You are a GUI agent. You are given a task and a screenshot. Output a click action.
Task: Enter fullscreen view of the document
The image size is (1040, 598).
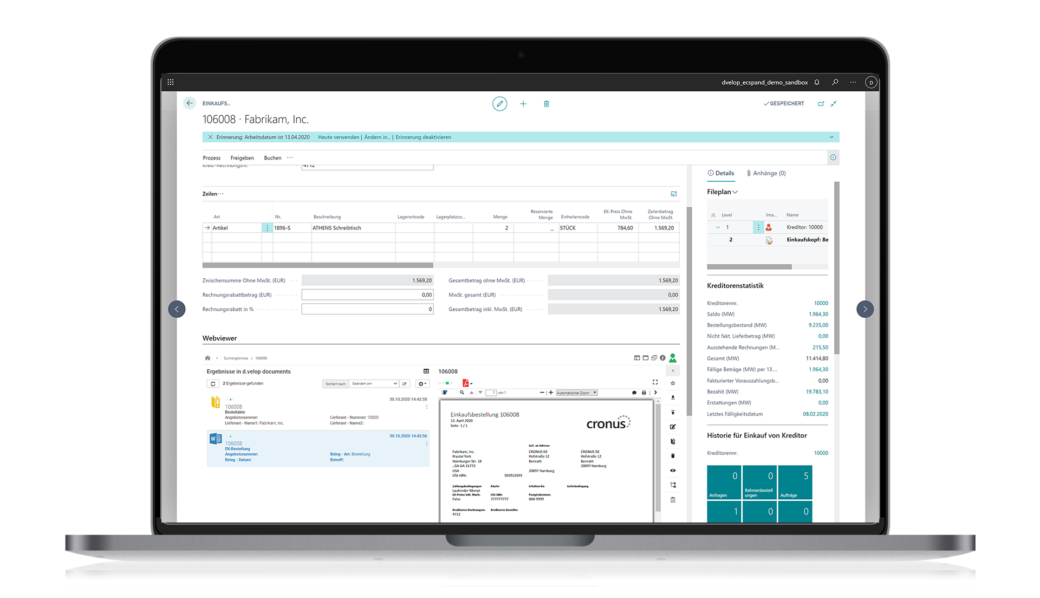[x=655, y=382]
